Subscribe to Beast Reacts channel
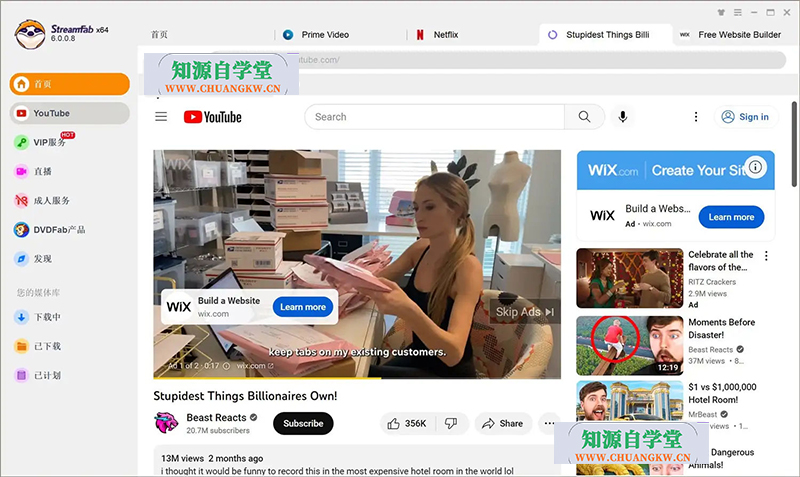The width and height of the screenshot is (800, 477). [303, 423]
